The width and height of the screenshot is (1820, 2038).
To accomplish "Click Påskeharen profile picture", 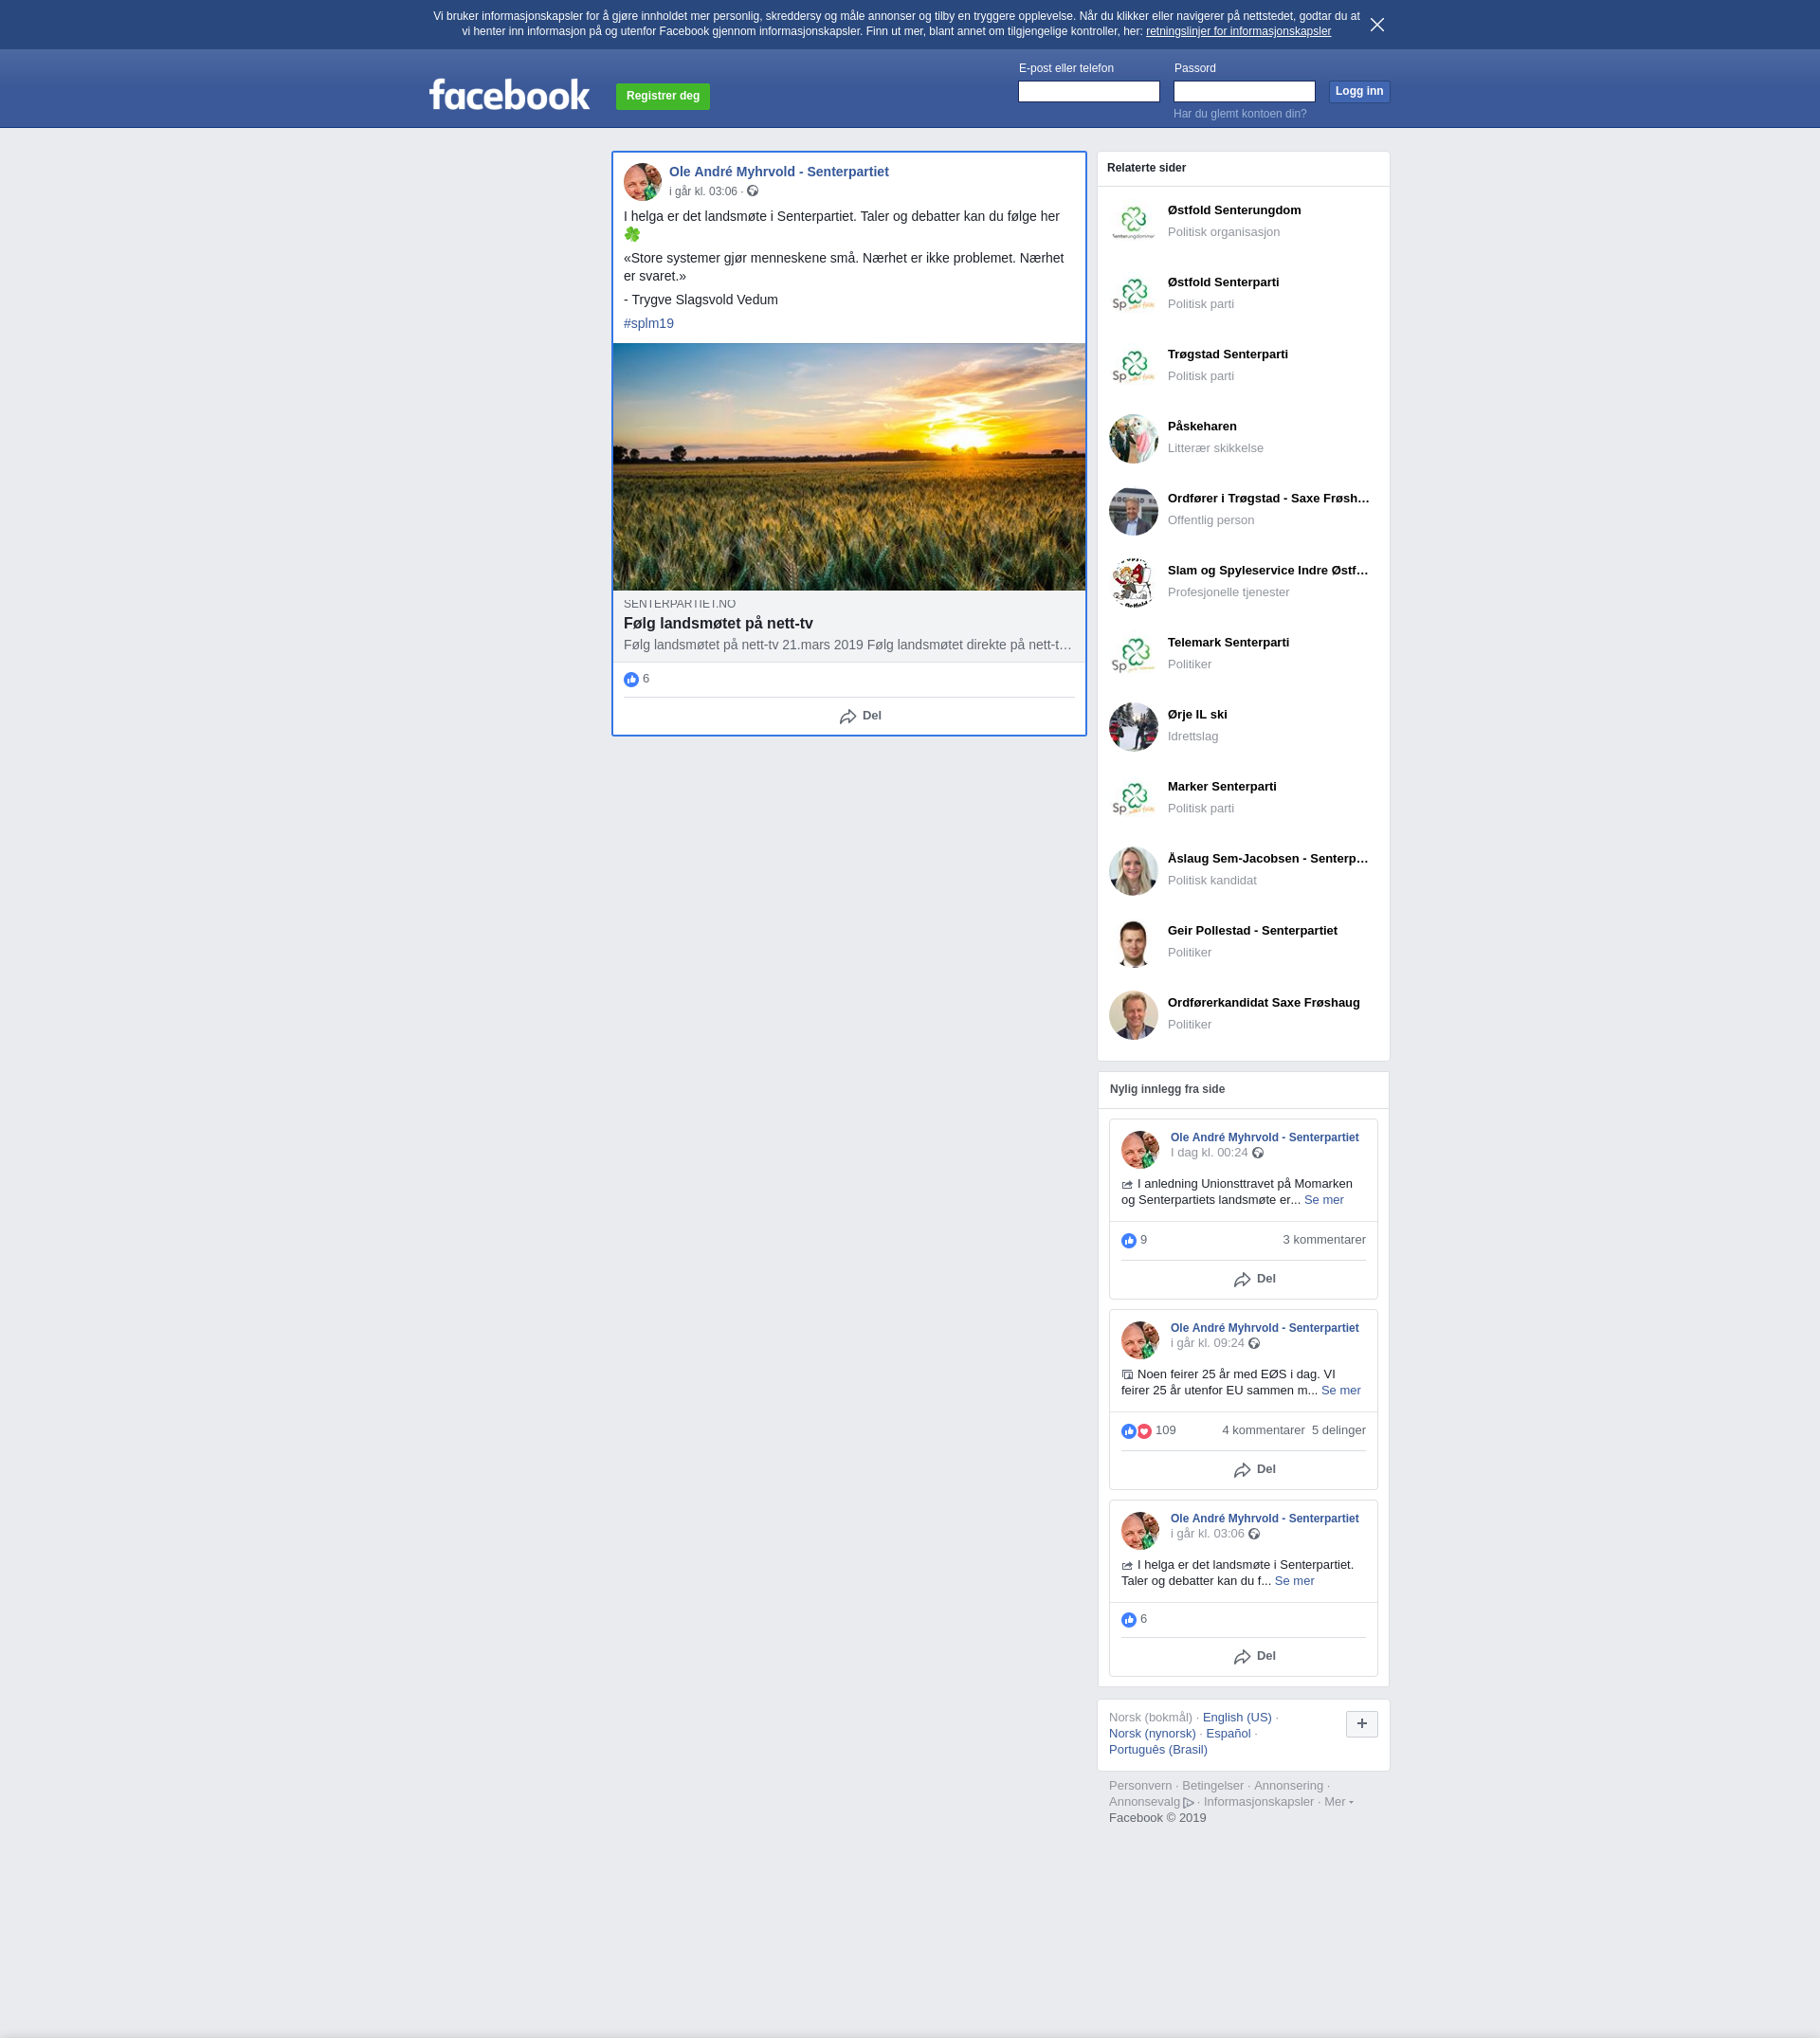I will (x=1133, y=438).
